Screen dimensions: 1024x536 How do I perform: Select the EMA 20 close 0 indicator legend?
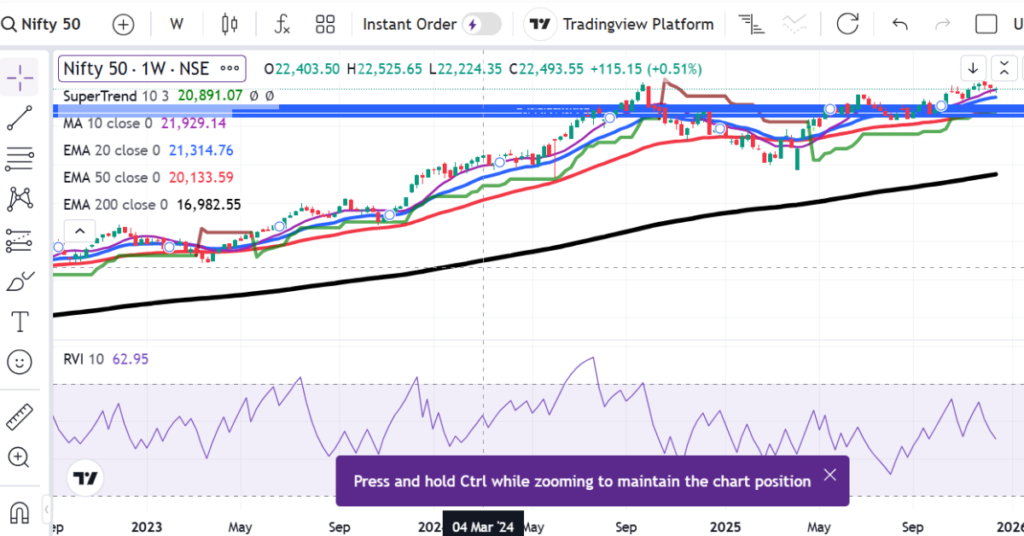coord(111,151)
